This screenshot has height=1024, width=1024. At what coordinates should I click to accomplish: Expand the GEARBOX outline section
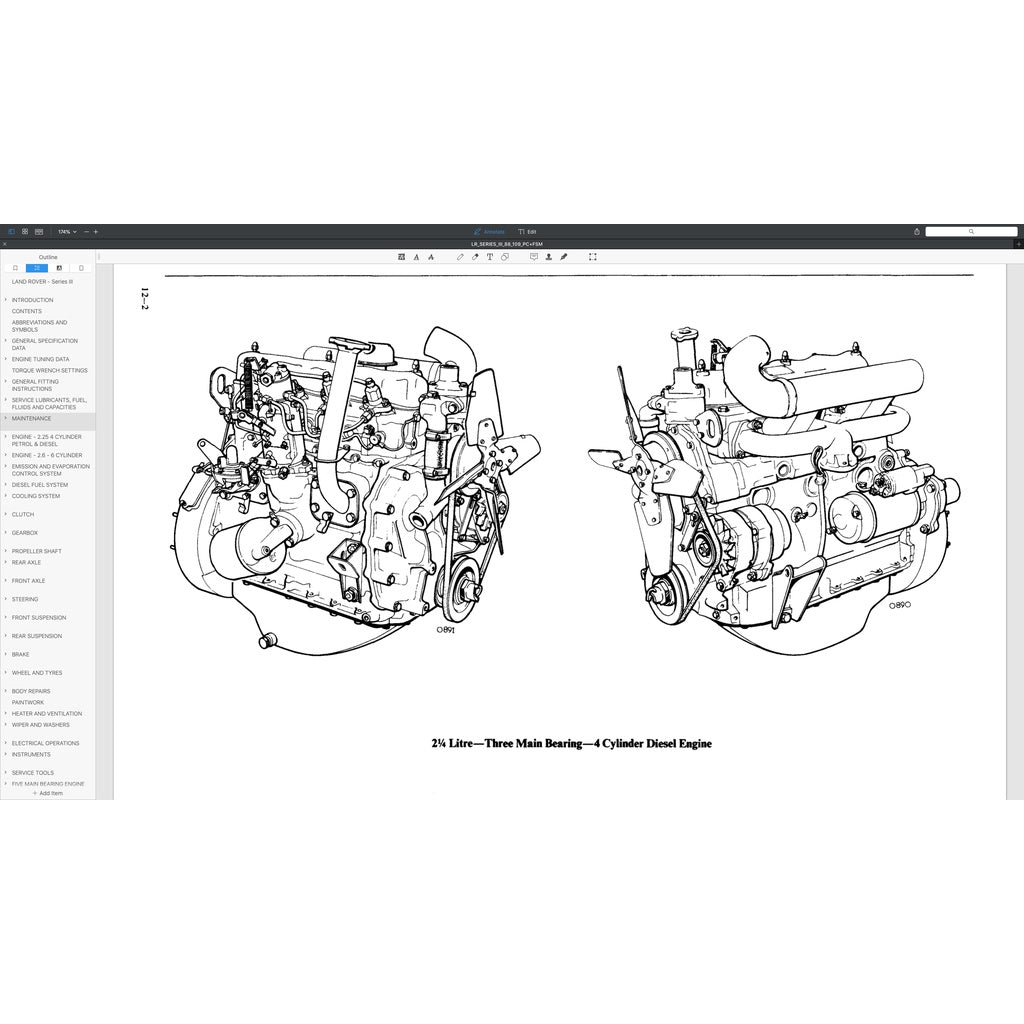pos(24,533)
